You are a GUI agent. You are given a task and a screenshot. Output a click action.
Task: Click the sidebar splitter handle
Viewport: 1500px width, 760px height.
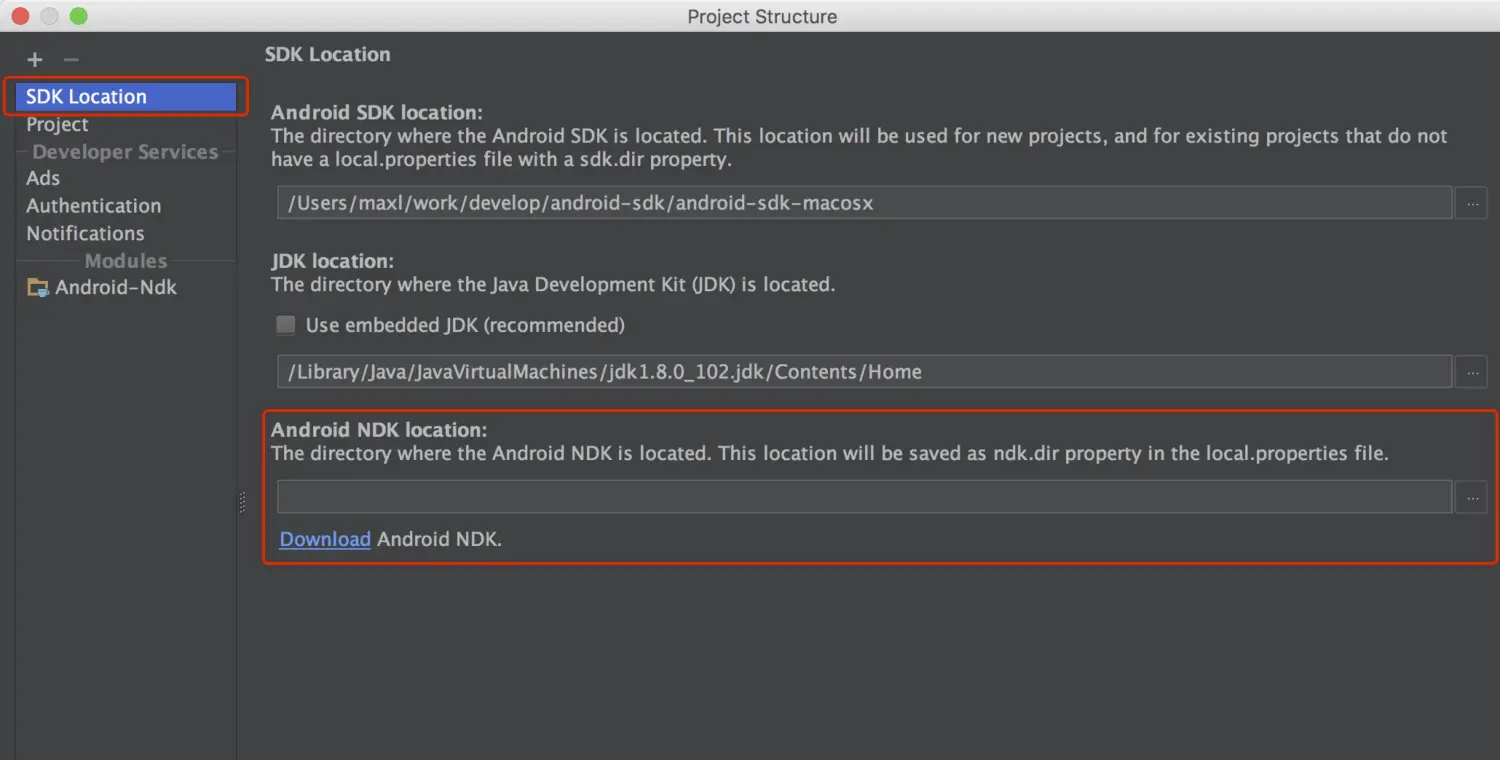tap(242, 502)
